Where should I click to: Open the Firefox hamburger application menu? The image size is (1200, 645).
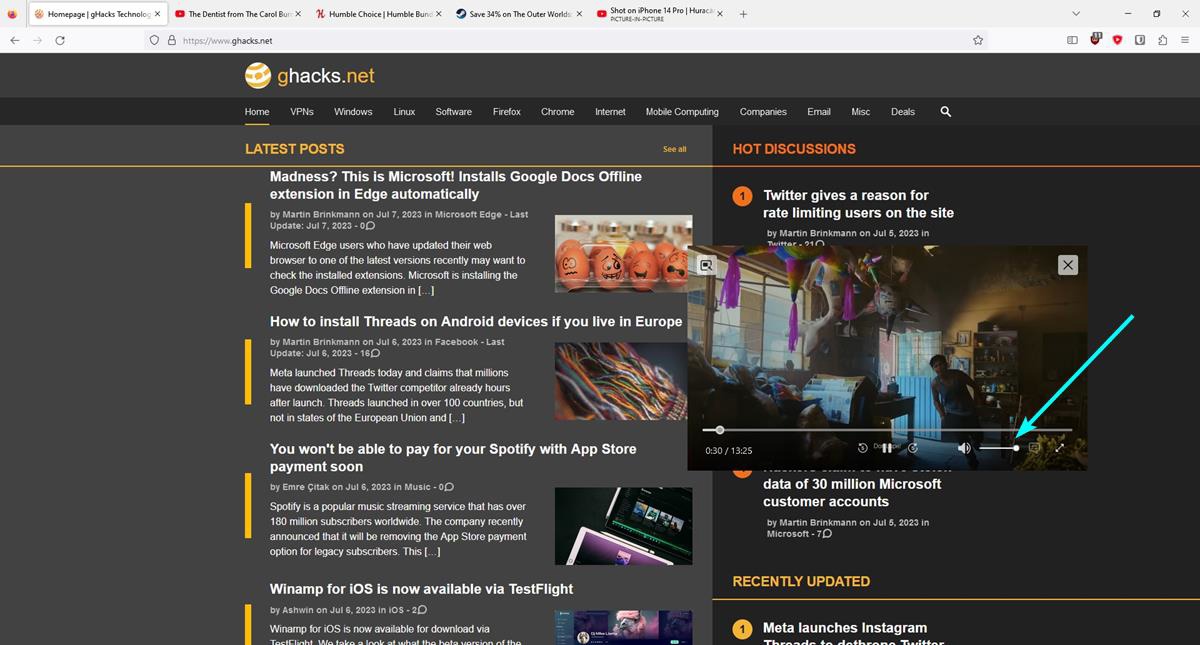1185,40
